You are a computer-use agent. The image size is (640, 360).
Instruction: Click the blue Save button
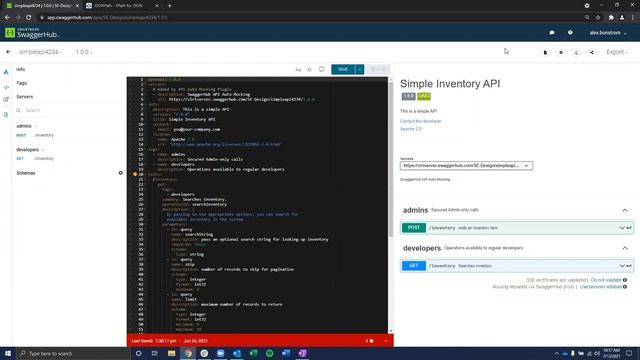(x=343, y=69)
